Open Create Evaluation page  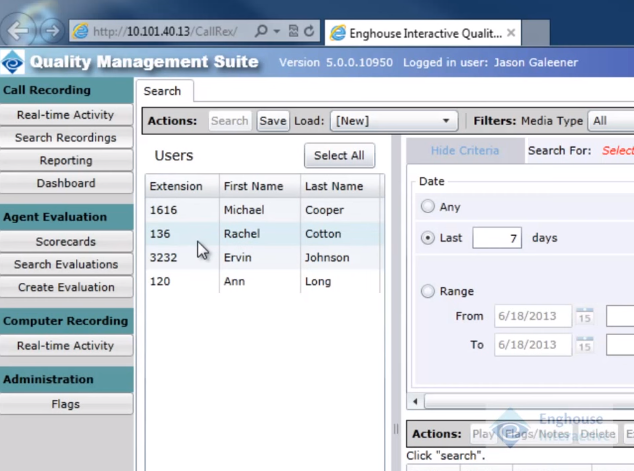[x=66, y=287]
